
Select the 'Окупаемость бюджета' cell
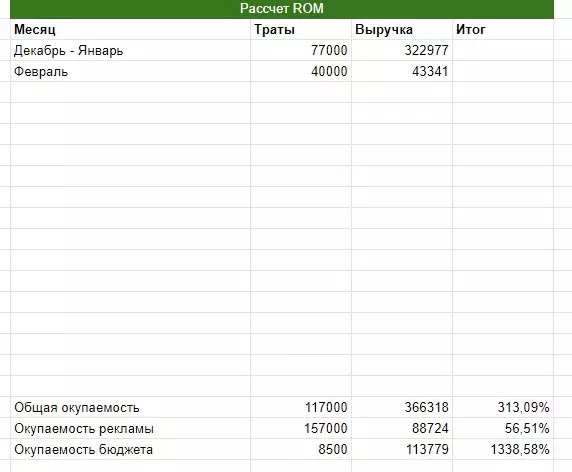[131, 449]
